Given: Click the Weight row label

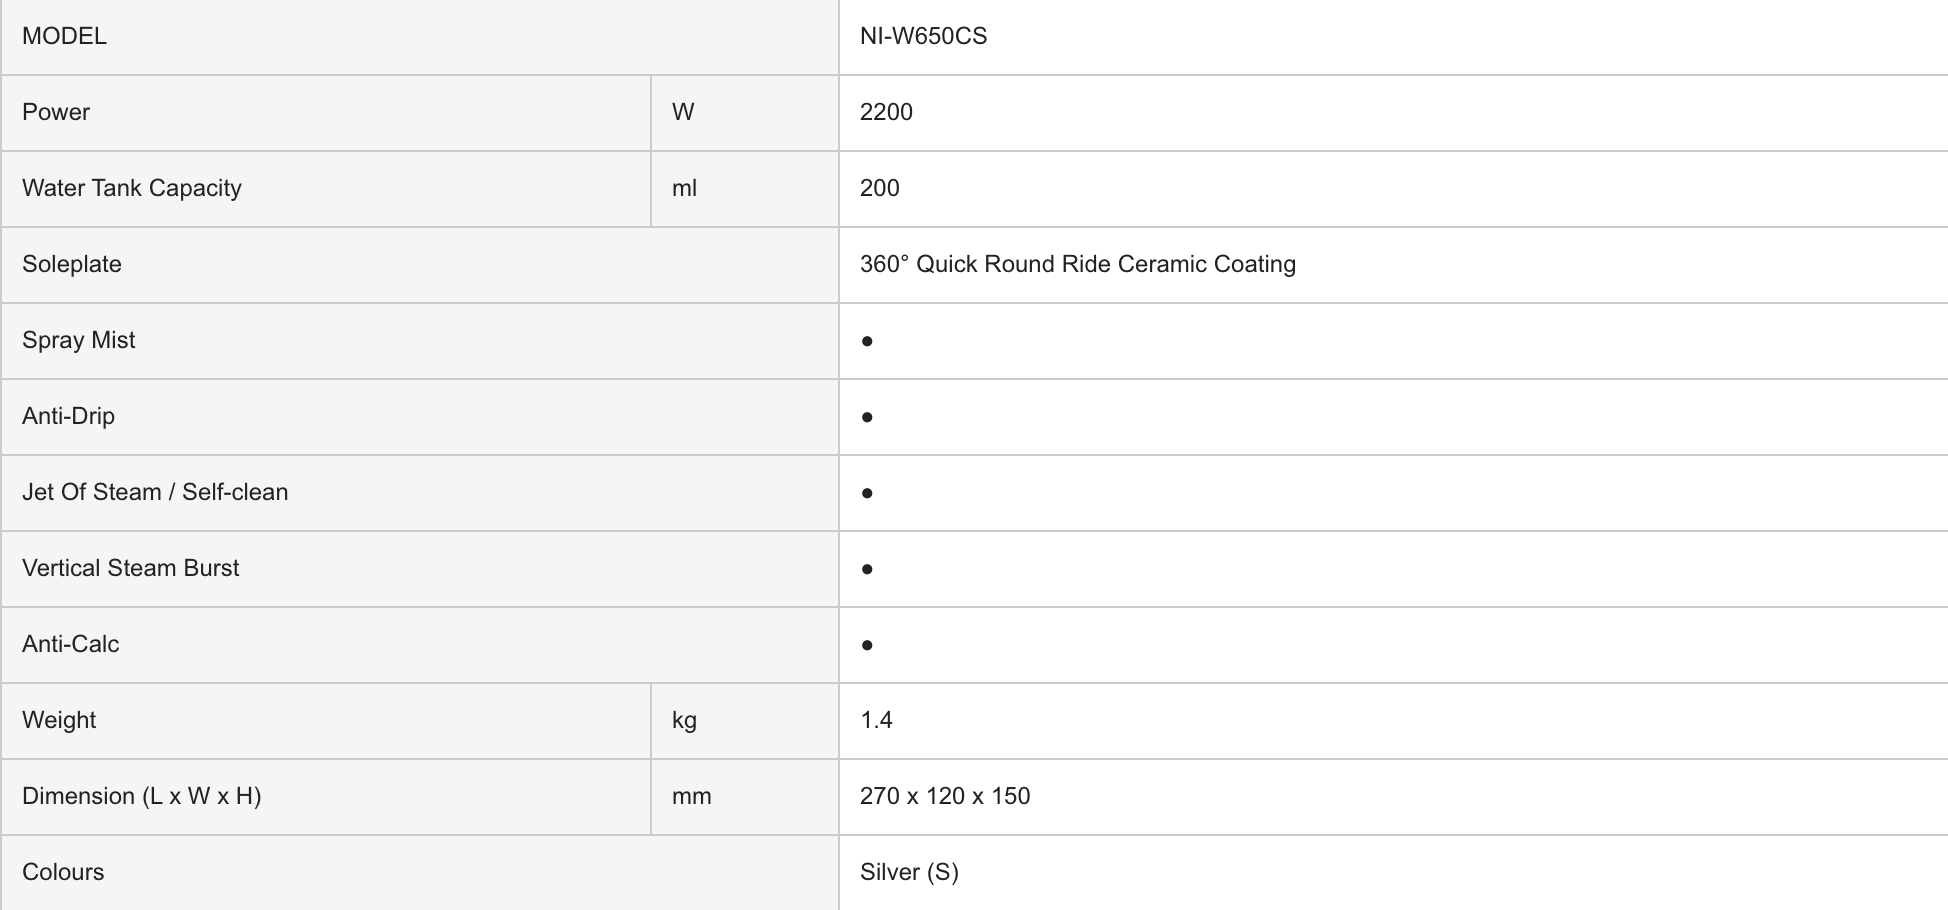Looking at the screenshot, I should 59,720.
